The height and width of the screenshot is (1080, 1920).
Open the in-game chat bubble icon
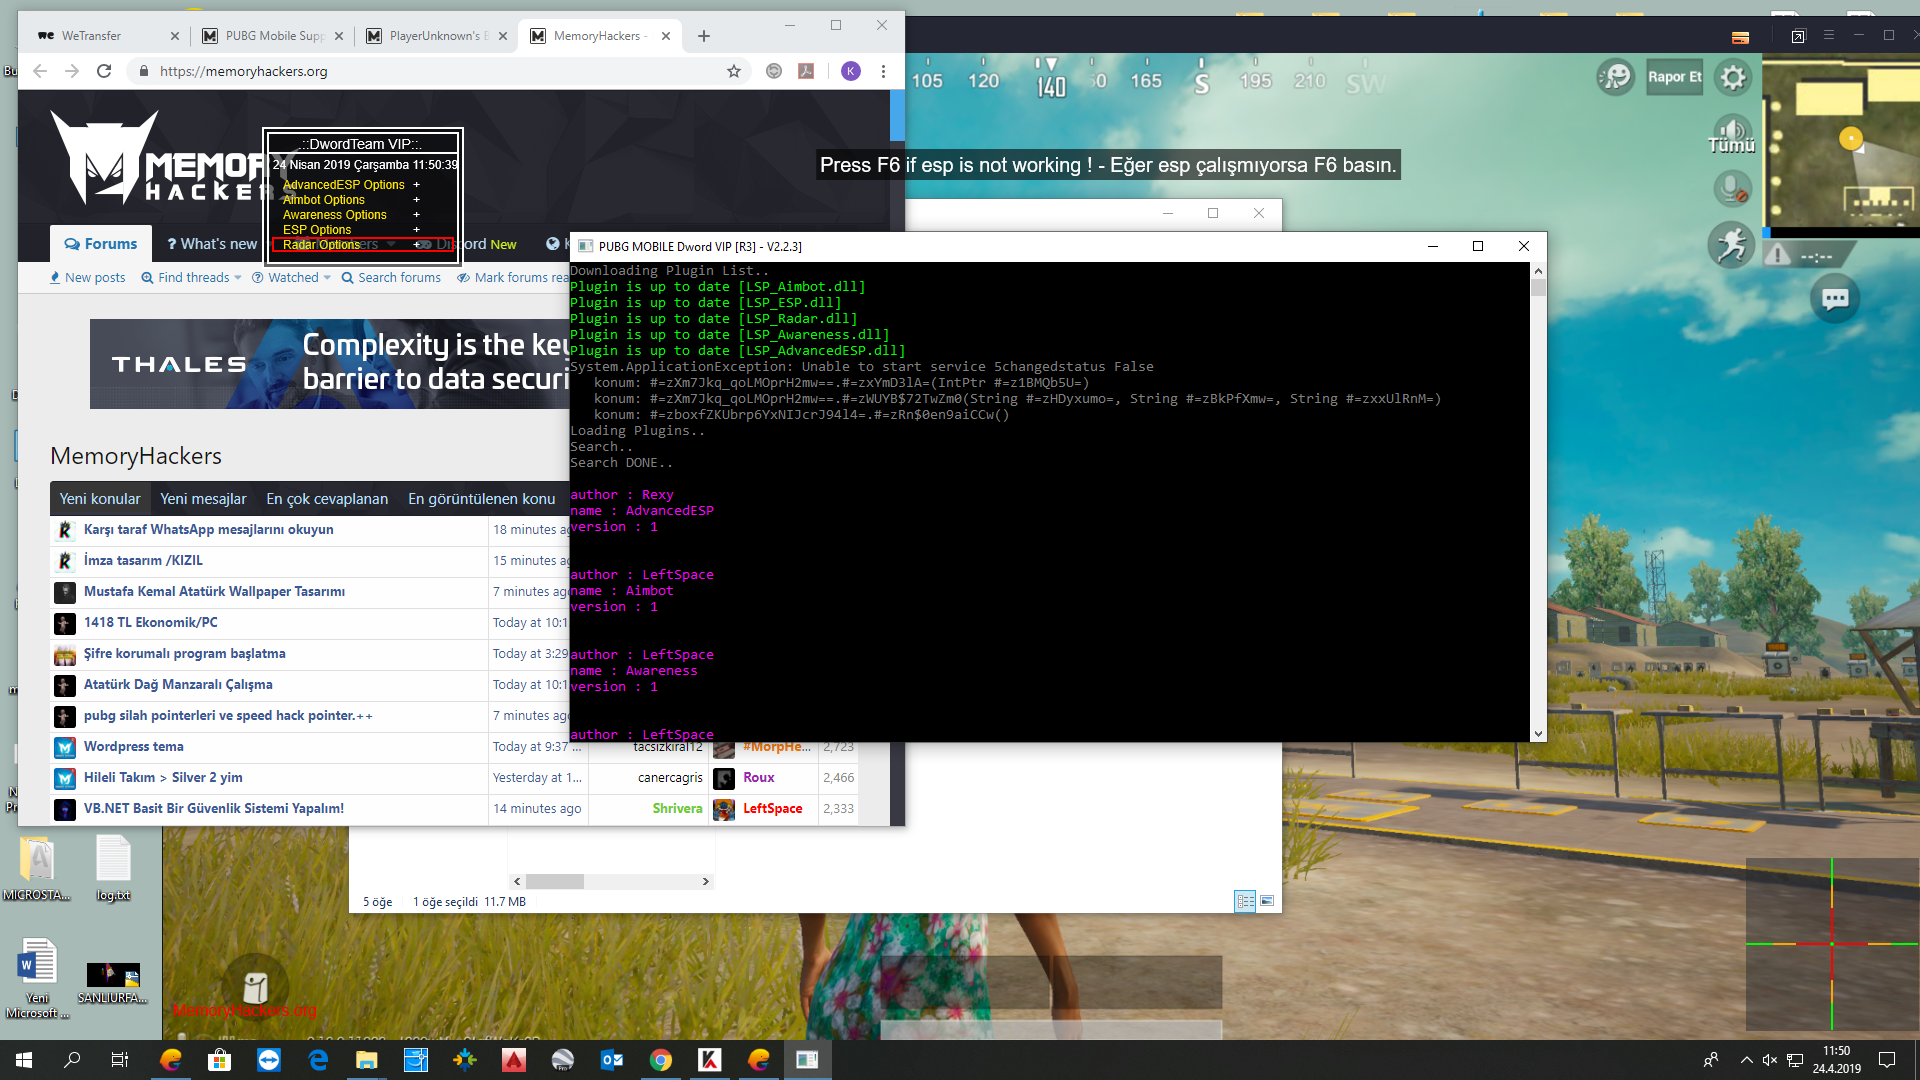coord(1834,299)
